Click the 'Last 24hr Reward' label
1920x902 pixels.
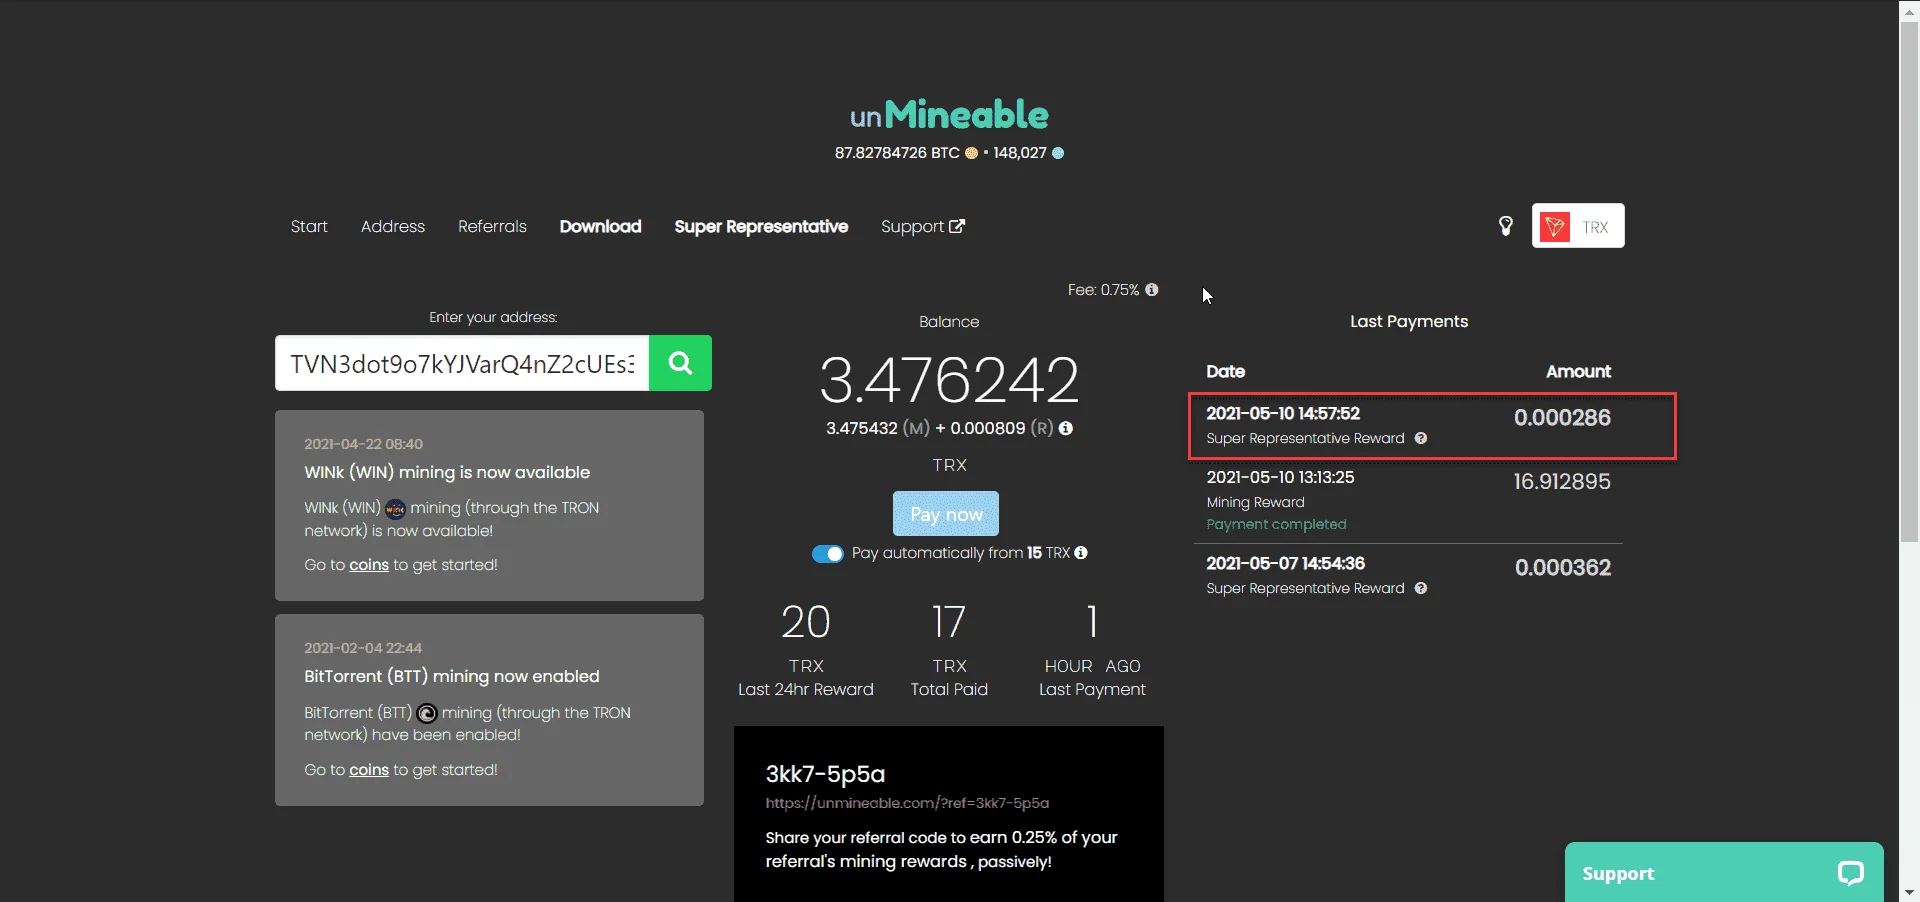(806, 689)
